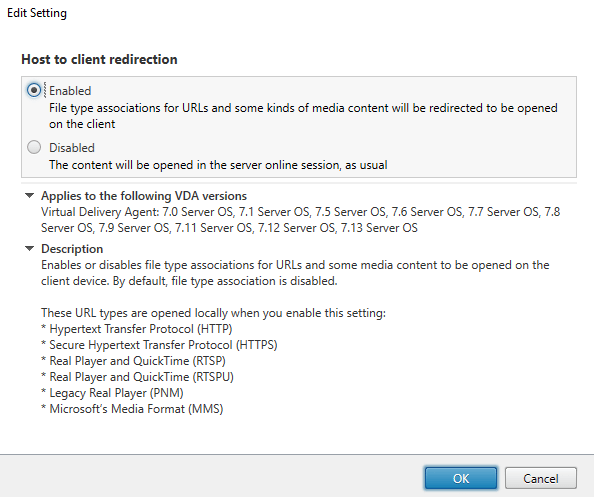Click the Legacy Real Player (PNM) line
The height and width of the screenshot is (497, 594).
112,393
